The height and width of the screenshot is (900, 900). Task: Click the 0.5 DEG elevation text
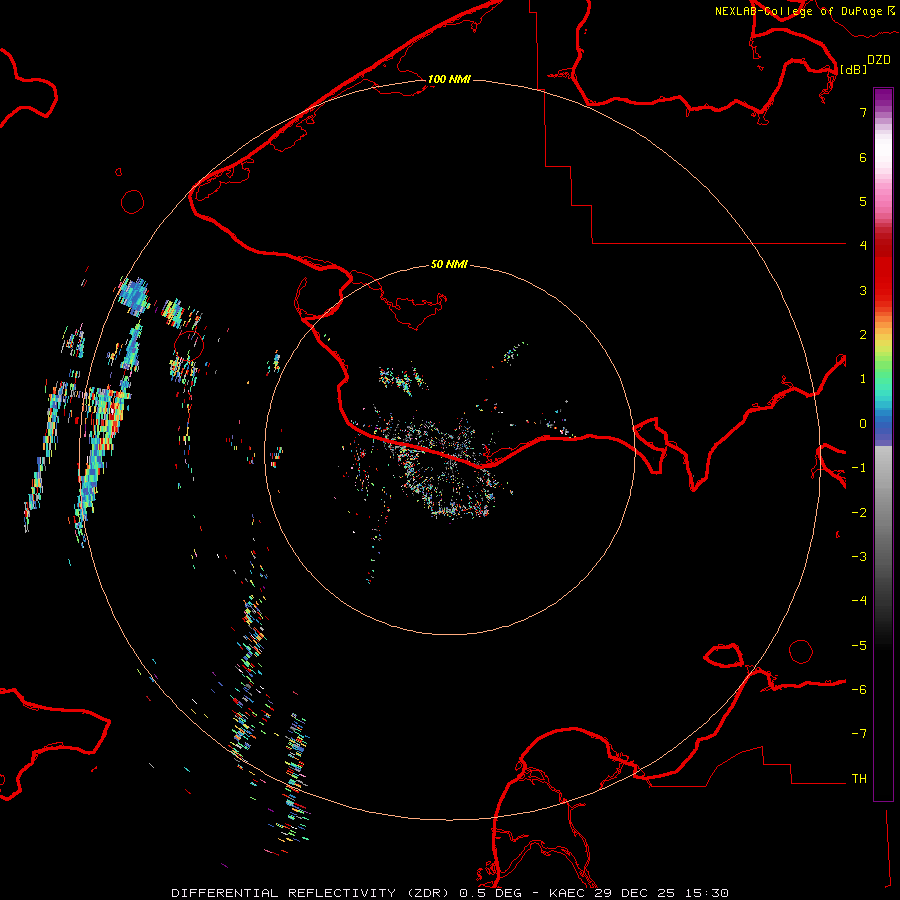[x=492, y=893]
